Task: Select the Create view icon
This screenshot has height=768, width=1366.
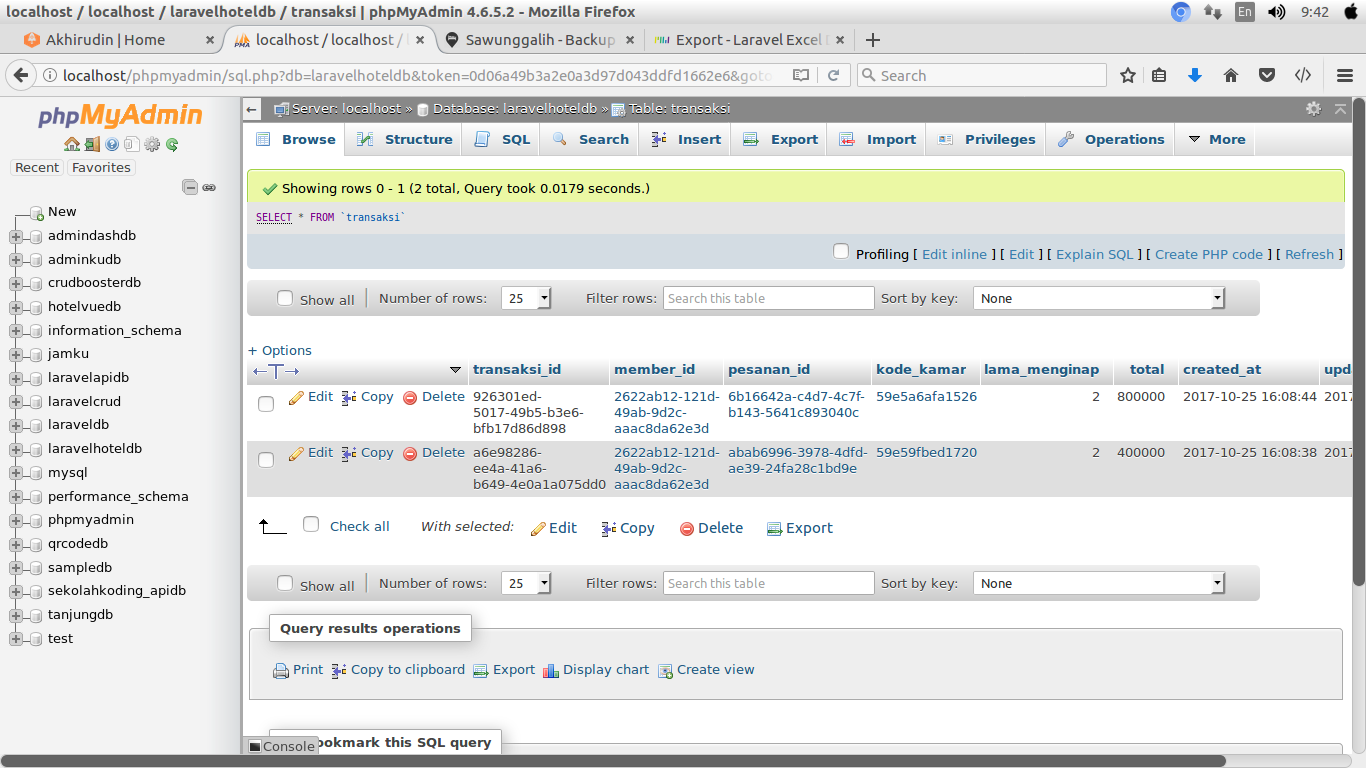Action: pos(665,670)
